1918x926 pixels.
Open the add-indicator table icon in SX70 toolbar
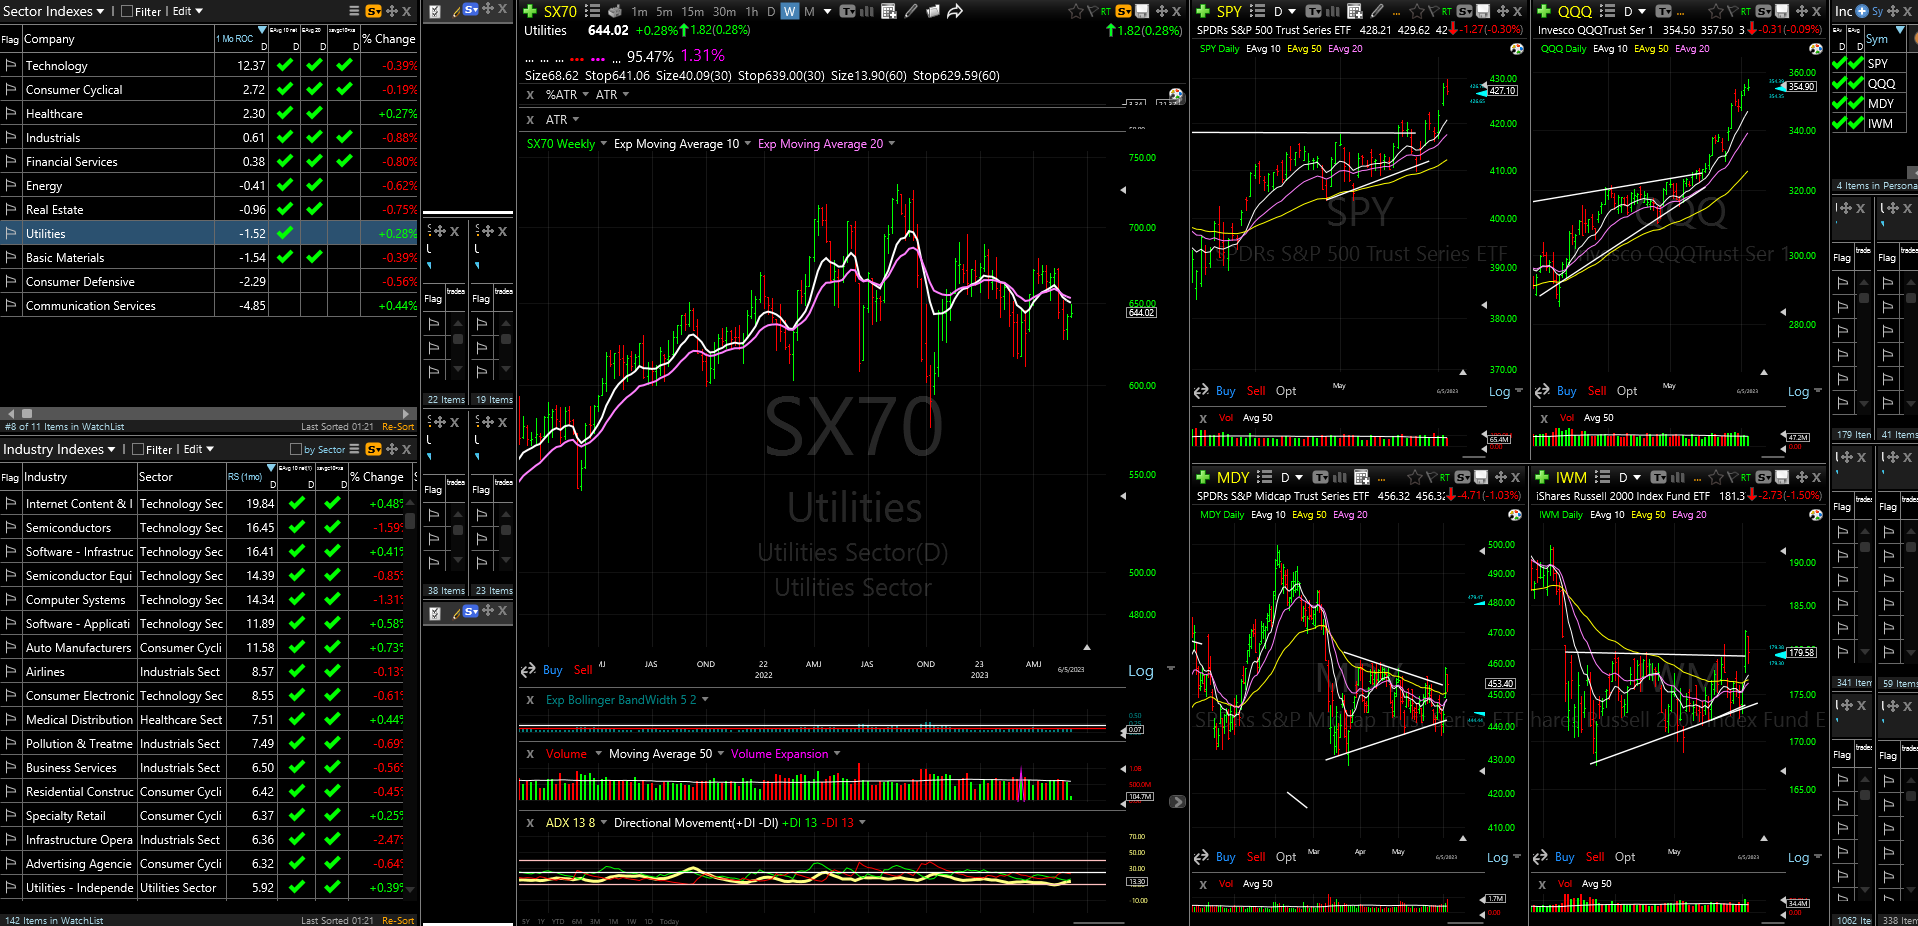coord(888,11)
